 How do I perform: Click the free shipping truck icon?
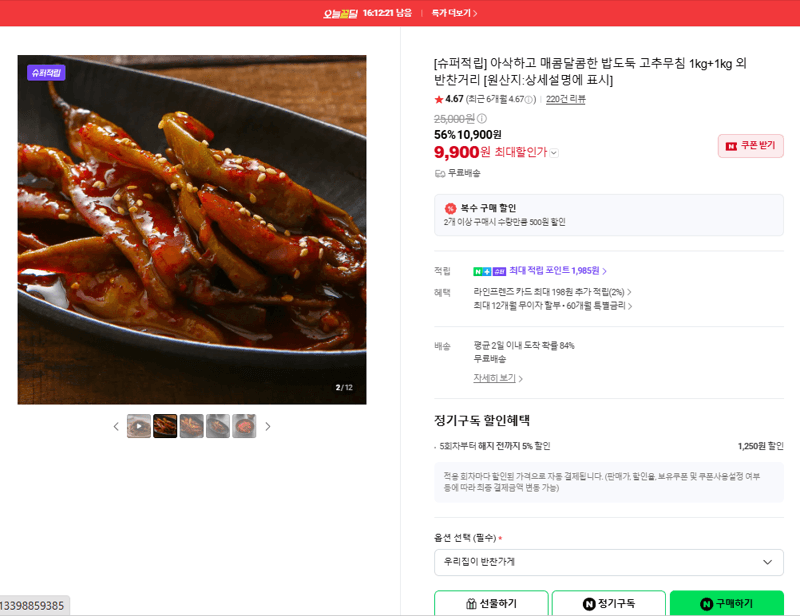pos(440,174)
